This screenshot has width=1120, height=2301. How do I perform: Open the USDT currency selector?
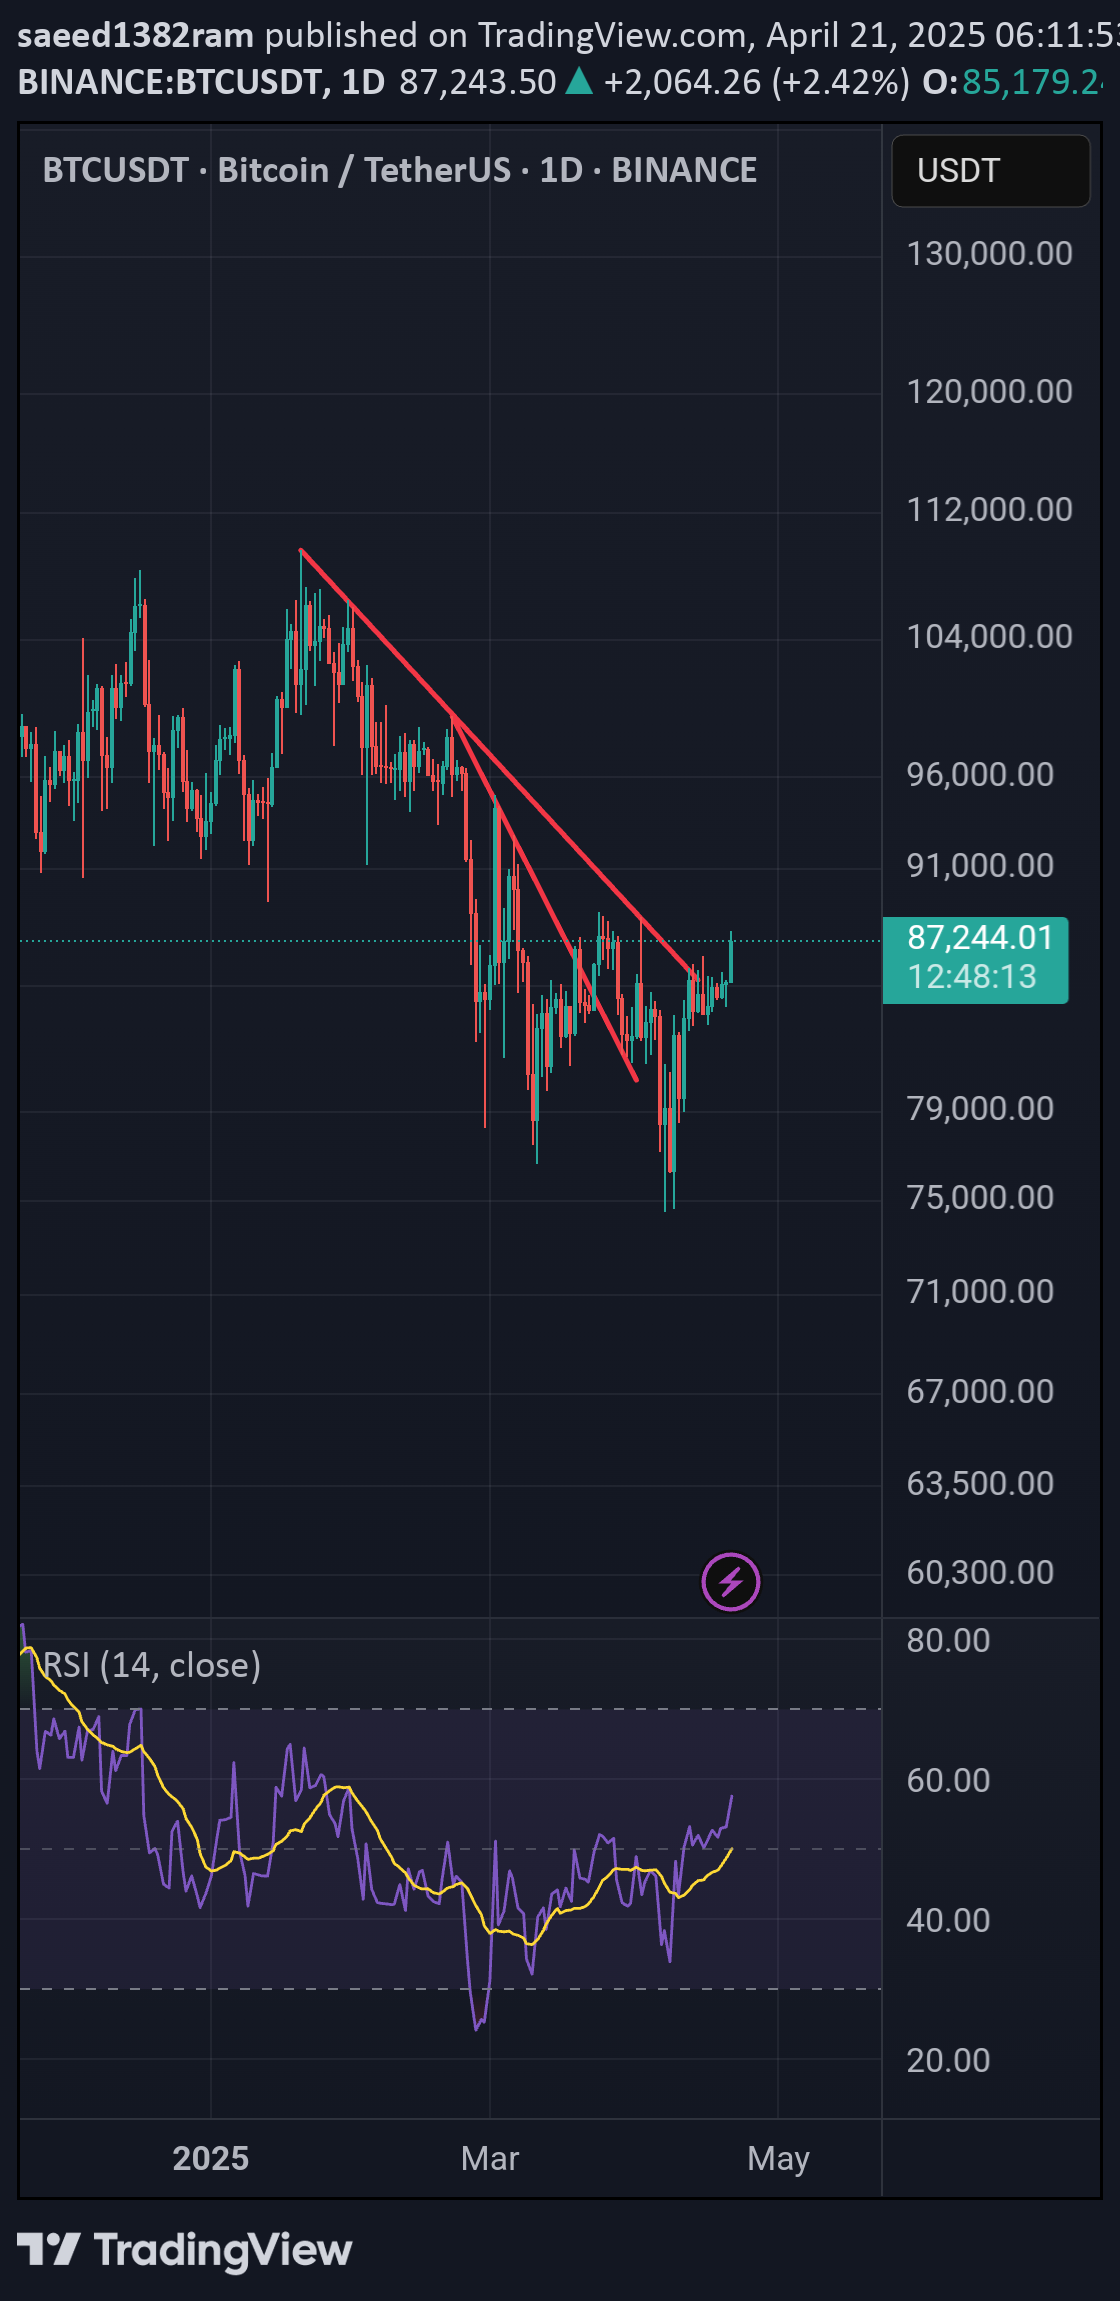click(990, 171)
